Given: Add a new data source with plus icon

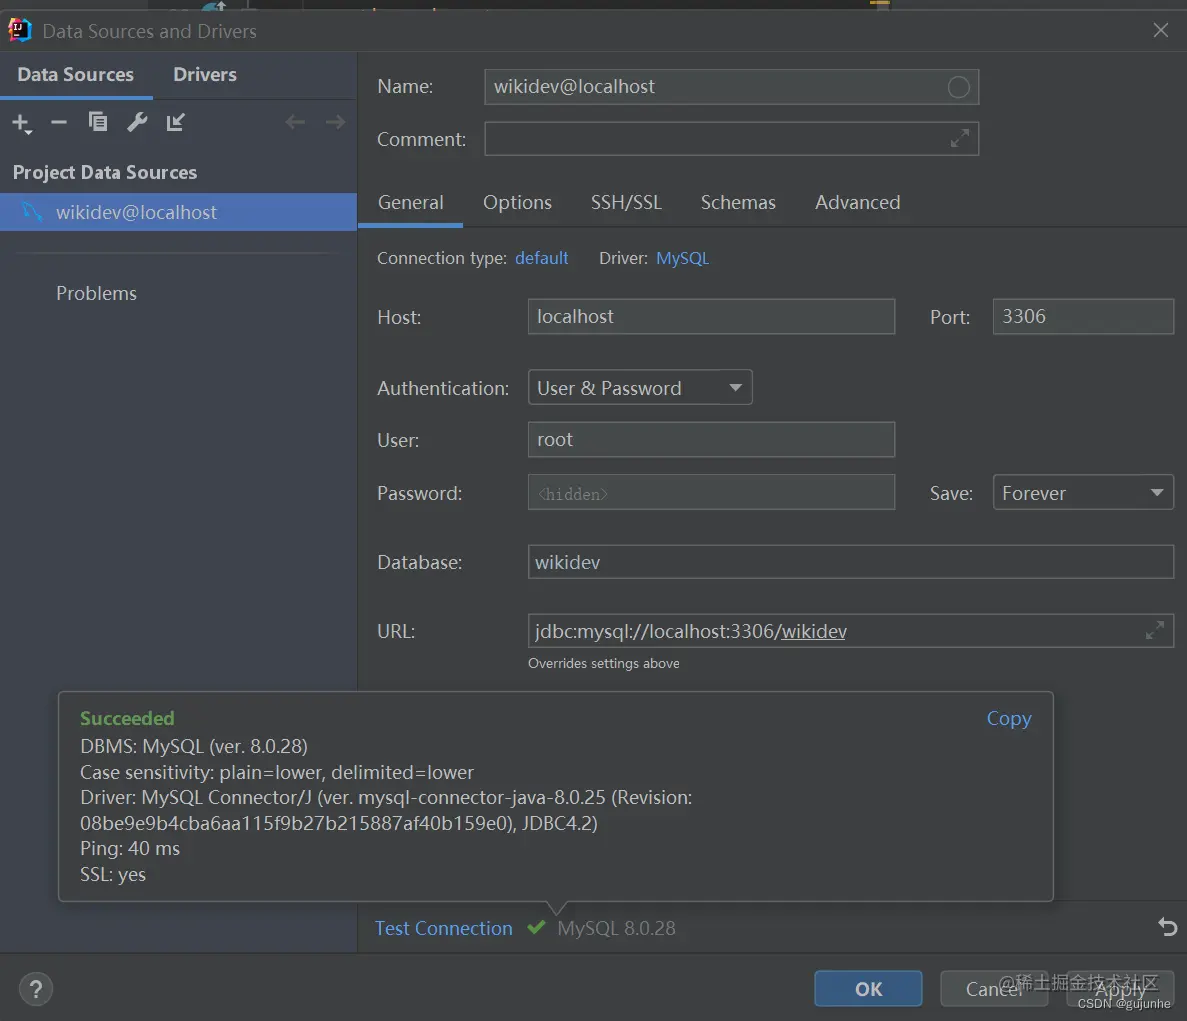Looking at the screenshot, I should pyautogui.click(x=22, y=123).
